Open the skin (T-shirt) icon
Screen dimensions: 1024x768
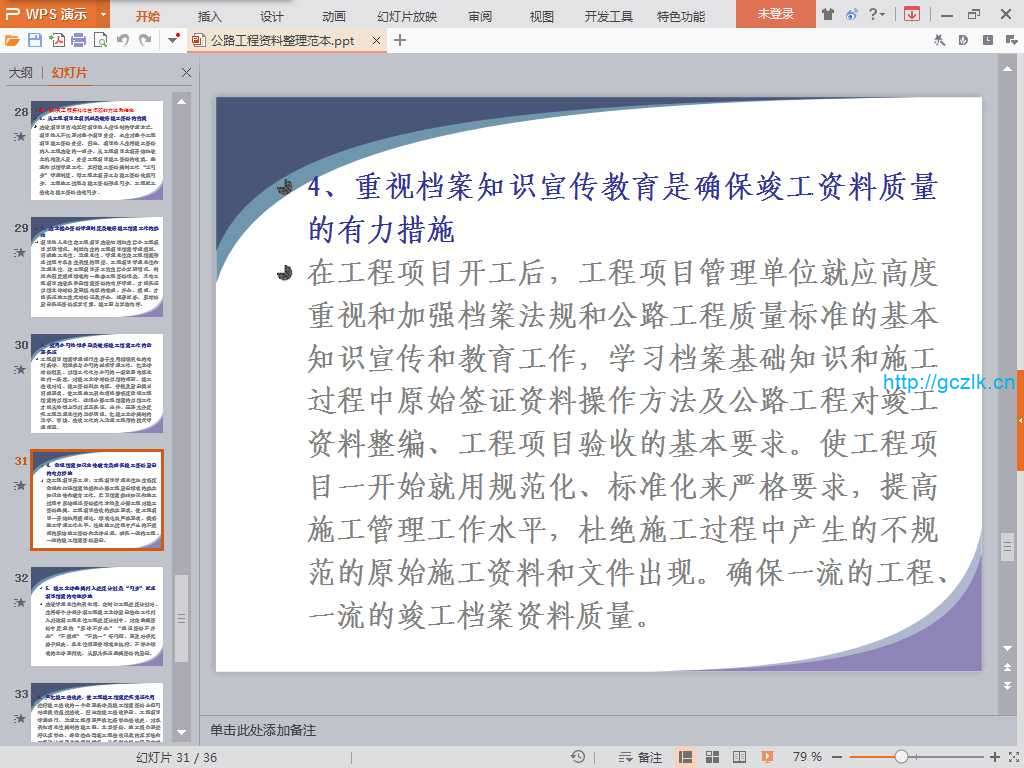[828, 14]
